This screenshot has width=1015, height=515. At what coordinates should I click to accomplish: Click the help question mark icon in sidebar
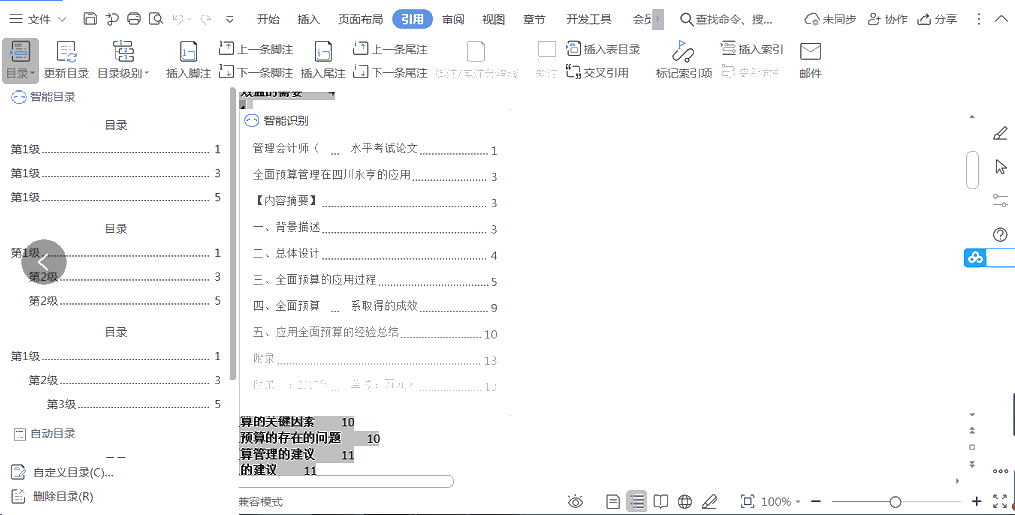1000,234
